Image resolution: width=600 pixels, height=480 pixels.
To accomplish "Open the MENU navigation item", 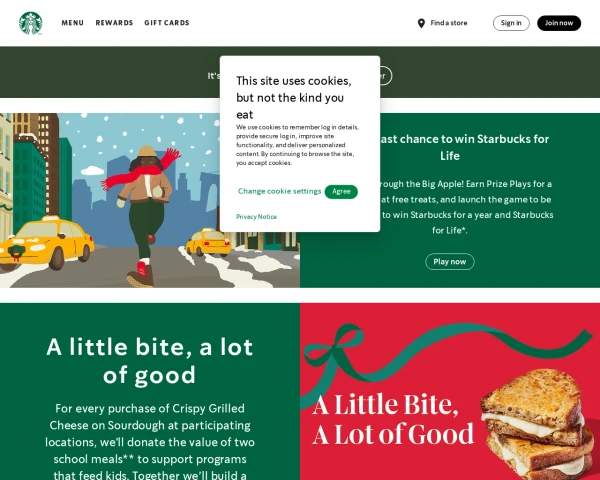I will [72, 23].
